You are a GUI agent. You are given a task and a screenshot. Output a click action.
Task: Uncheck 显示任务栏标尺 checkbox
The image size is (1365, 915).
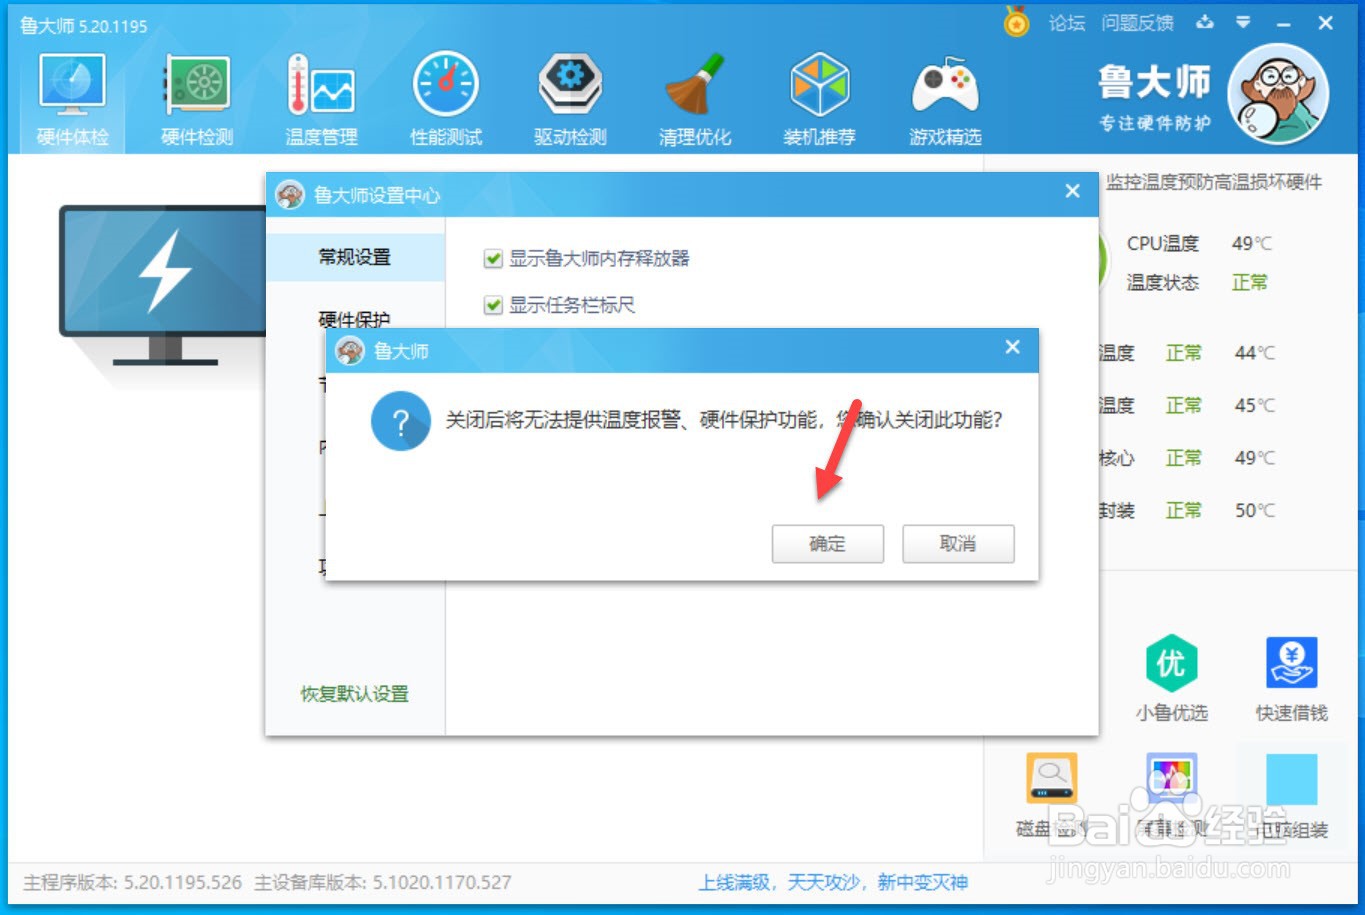[493, 306]
